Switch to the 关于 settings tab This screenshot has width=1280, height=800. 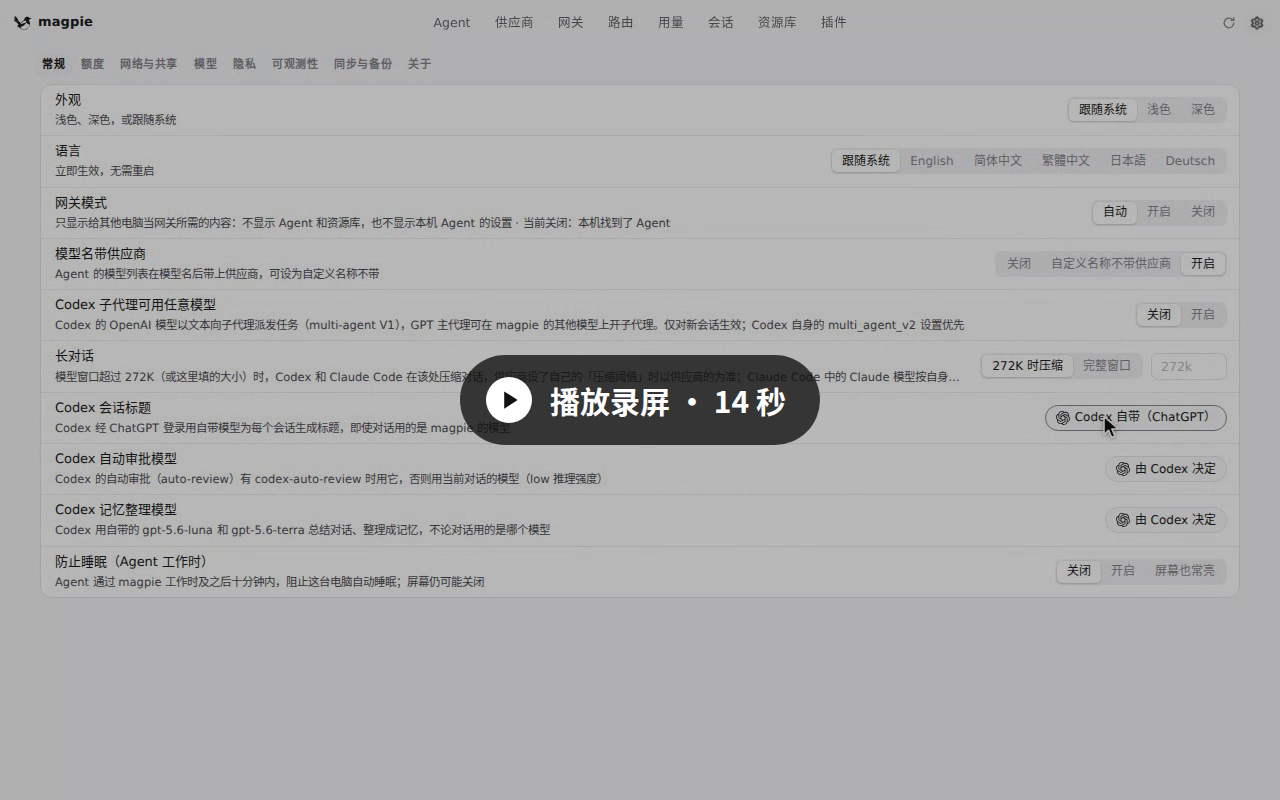point(419,64)
